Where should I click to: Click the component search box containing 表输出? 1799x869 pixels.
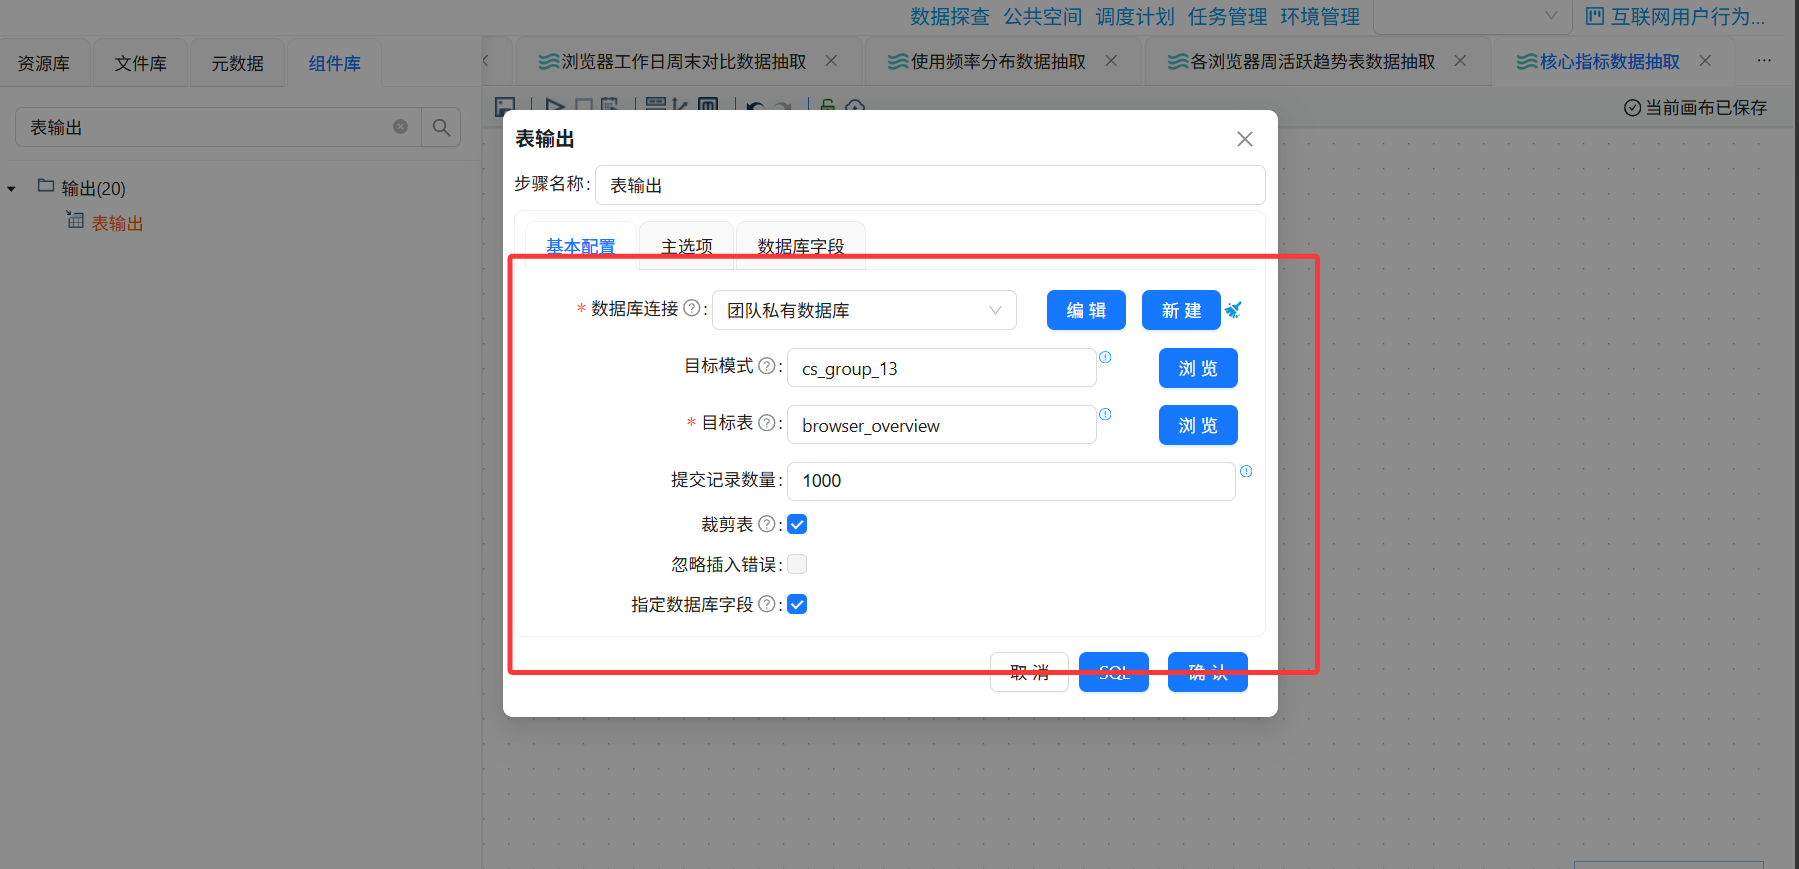click(218, 127)
